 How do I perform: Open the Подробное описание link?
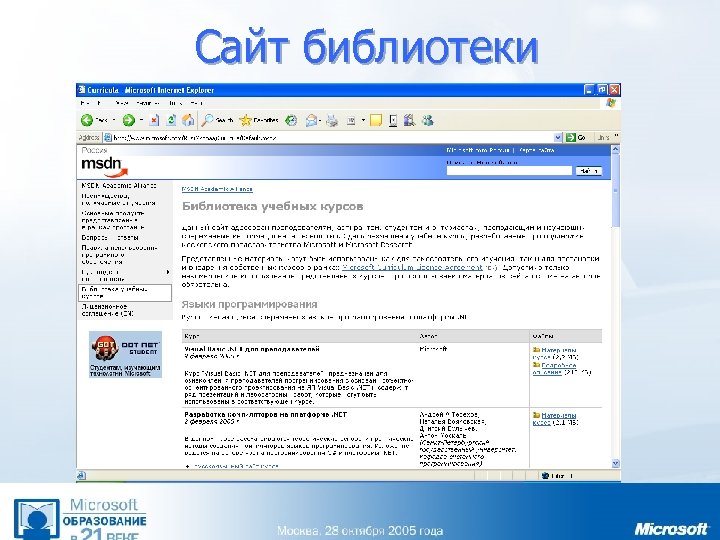[x=555, y=369]
